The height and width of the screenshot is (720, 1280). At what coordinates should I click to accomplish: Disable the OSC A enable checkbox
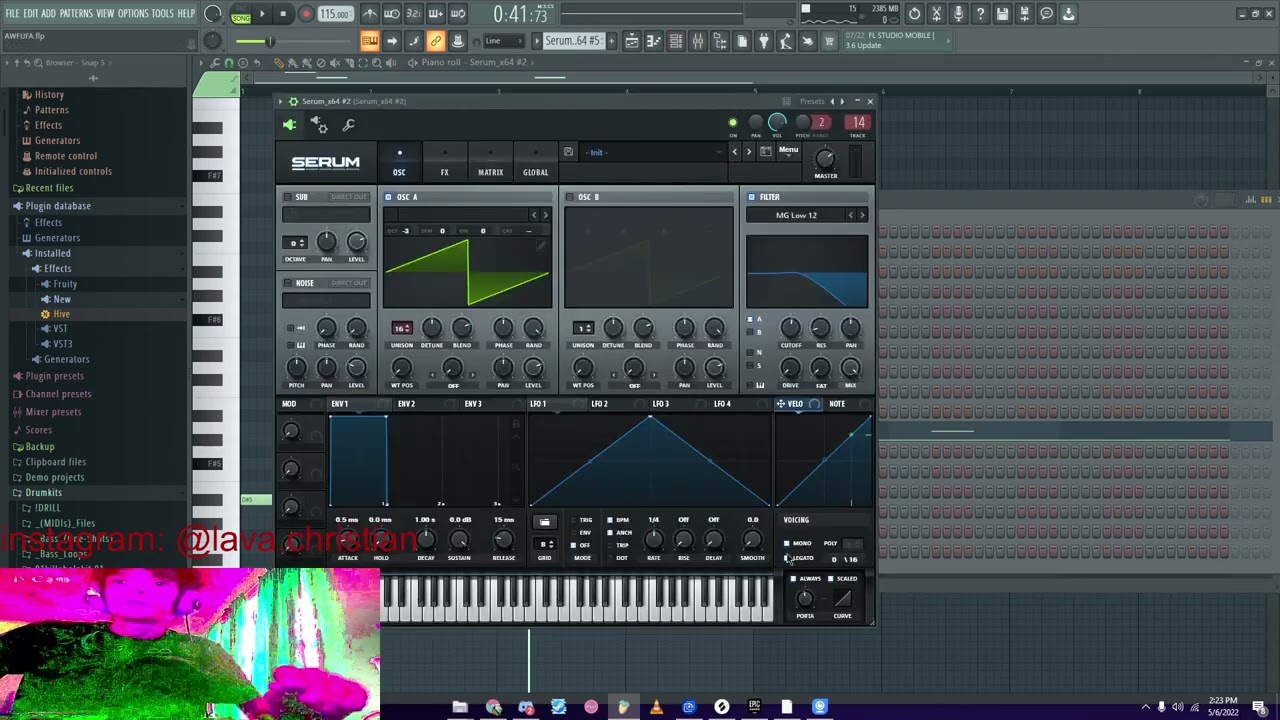[388, 197]
